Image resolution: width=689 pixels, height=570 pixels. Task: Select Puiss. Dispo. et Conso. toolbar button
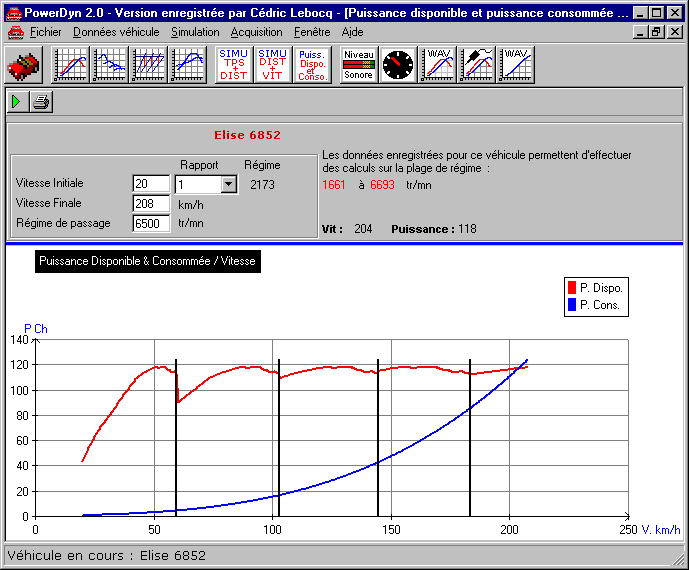[x=313, y=65]
